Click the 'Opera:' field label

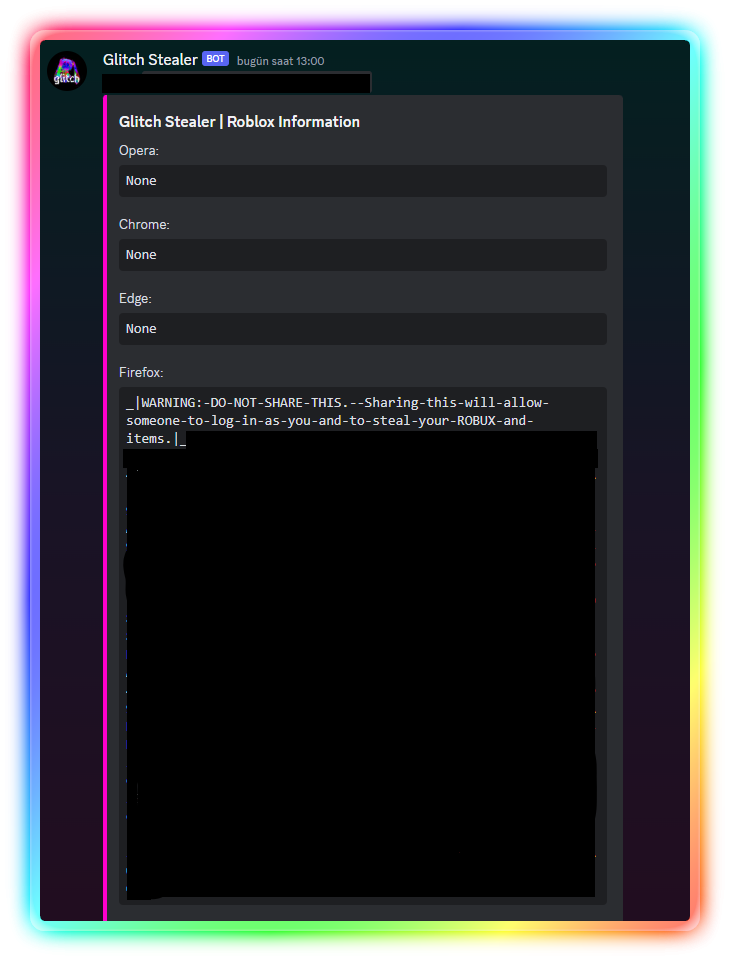139,151
